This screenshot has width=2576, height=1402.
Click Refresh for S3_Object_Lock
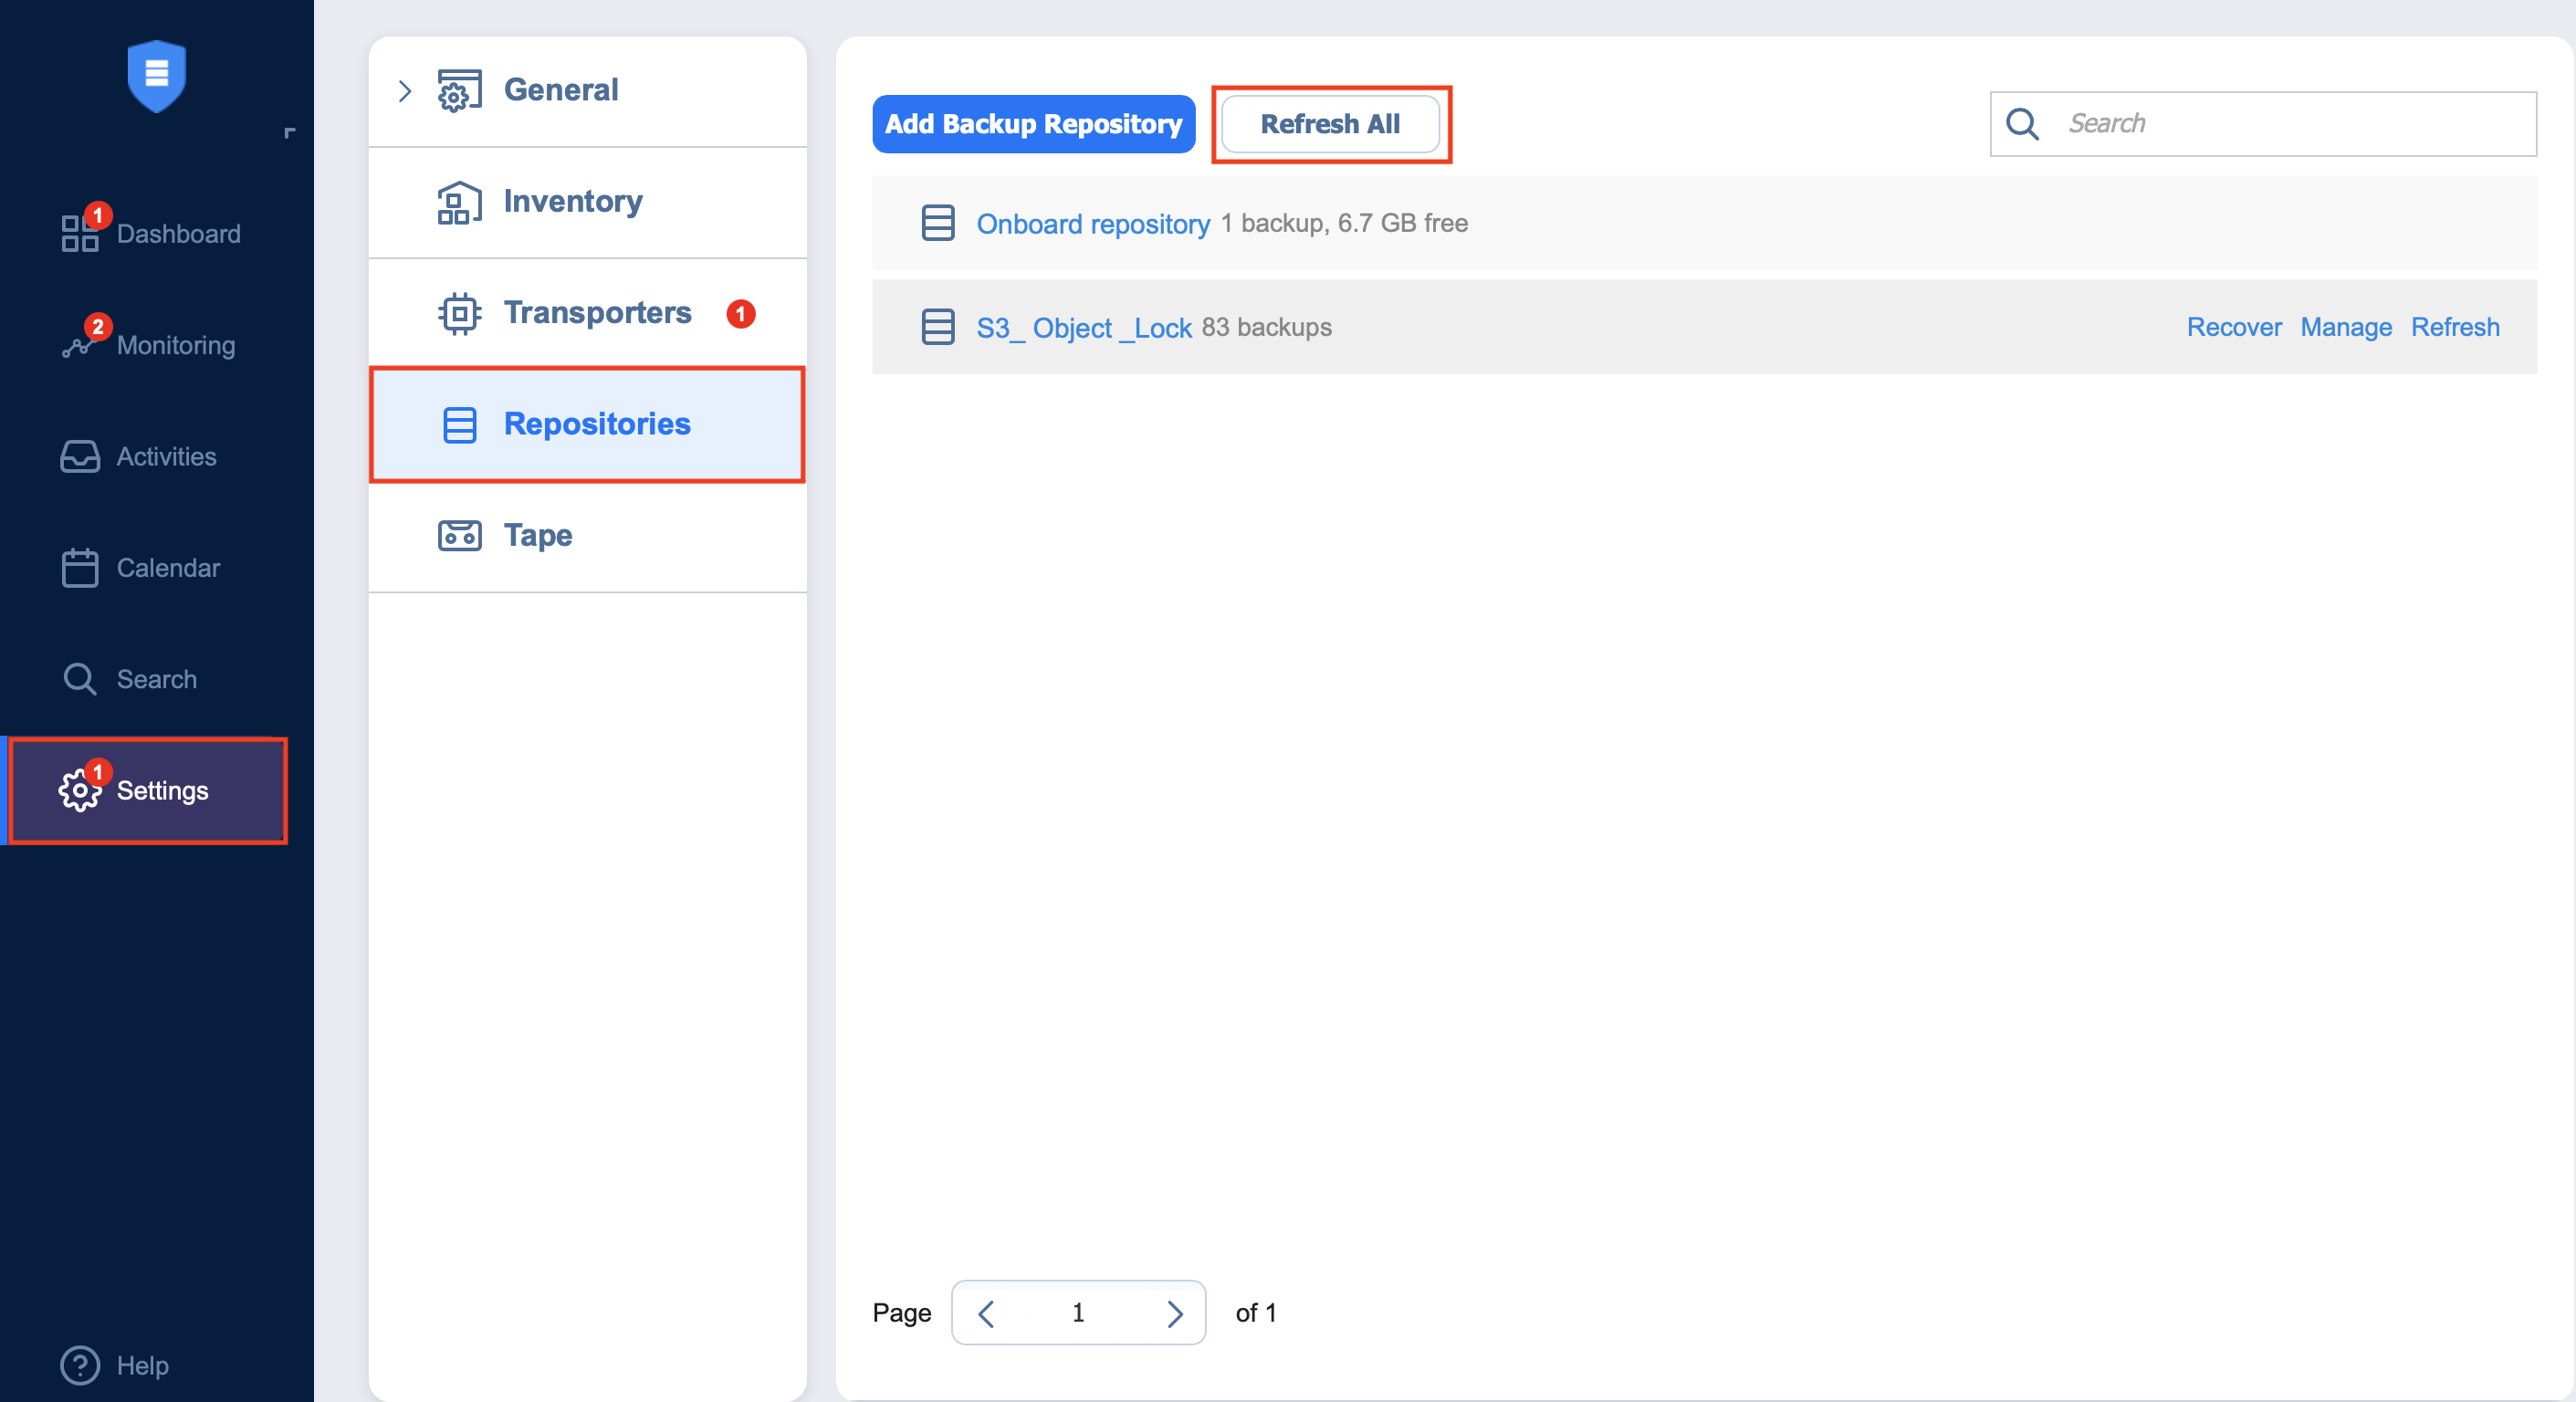(x=2455, y=327)
